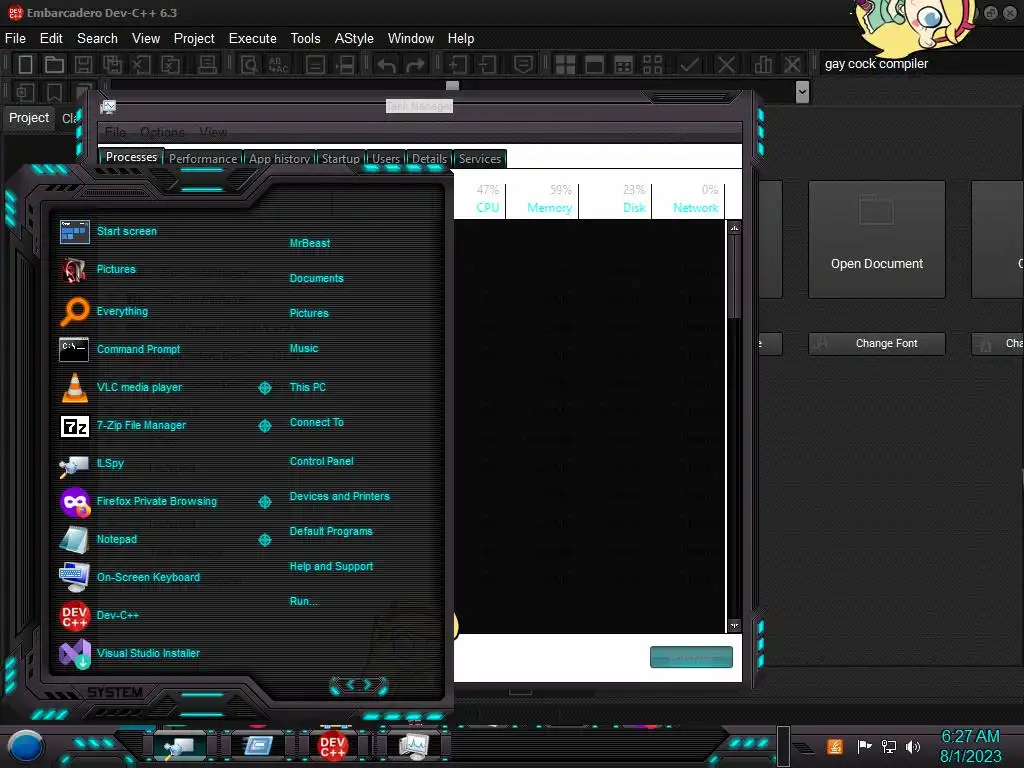Screen dimensions: 1024x768
Task: Click Help and Support in start menu
Action: [x=331, y=566]
